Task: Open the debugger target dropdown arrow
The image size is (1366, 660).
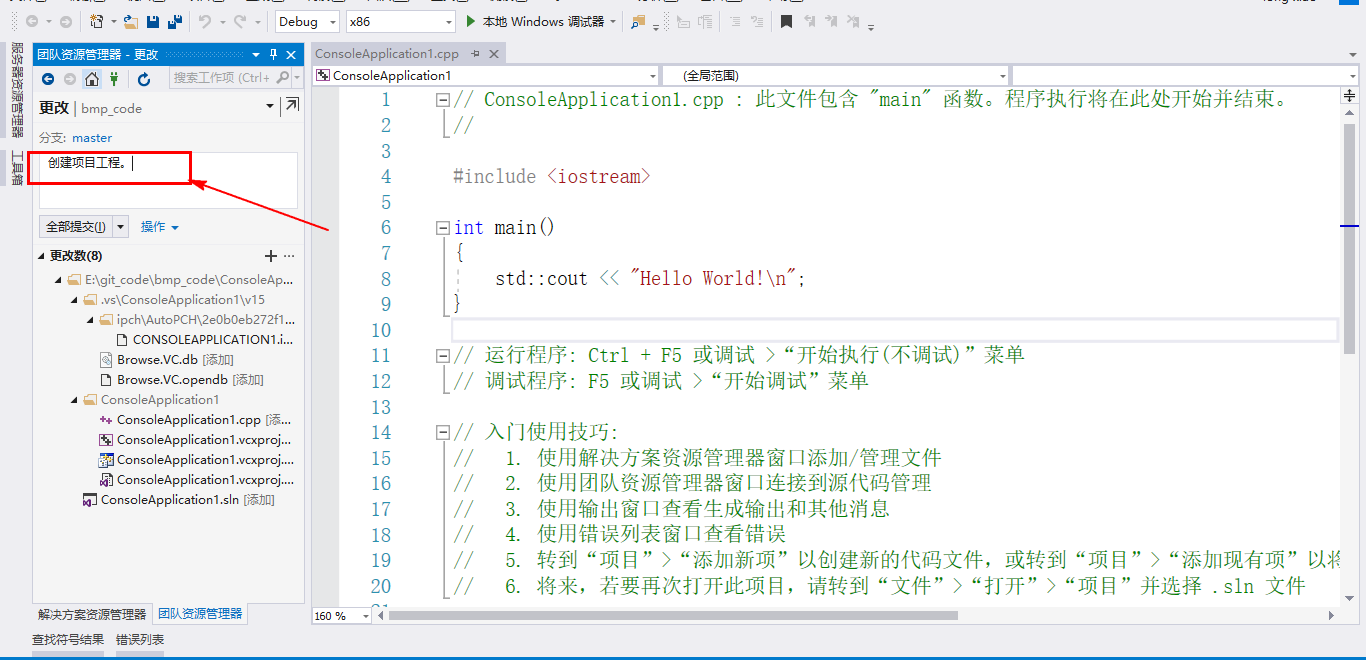Action: [x=612, y=21]
